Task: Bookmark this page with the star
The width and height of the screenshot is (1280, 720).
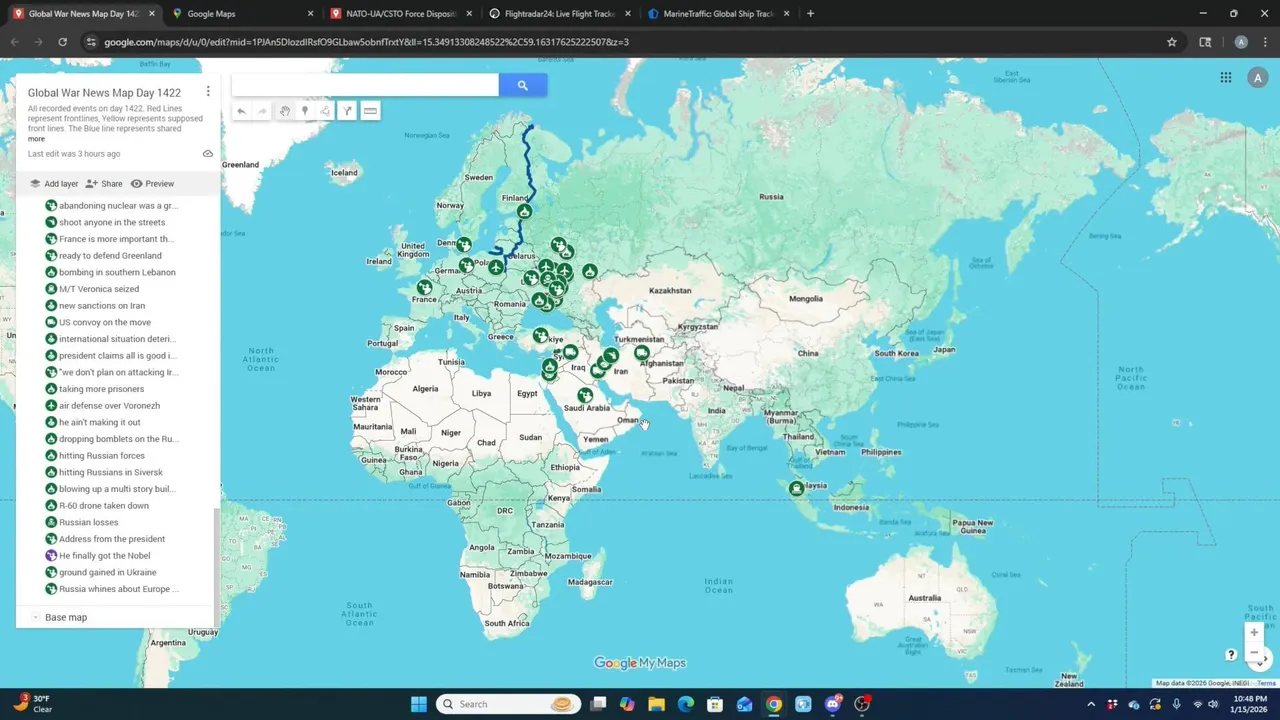Action: [1172, 42]
